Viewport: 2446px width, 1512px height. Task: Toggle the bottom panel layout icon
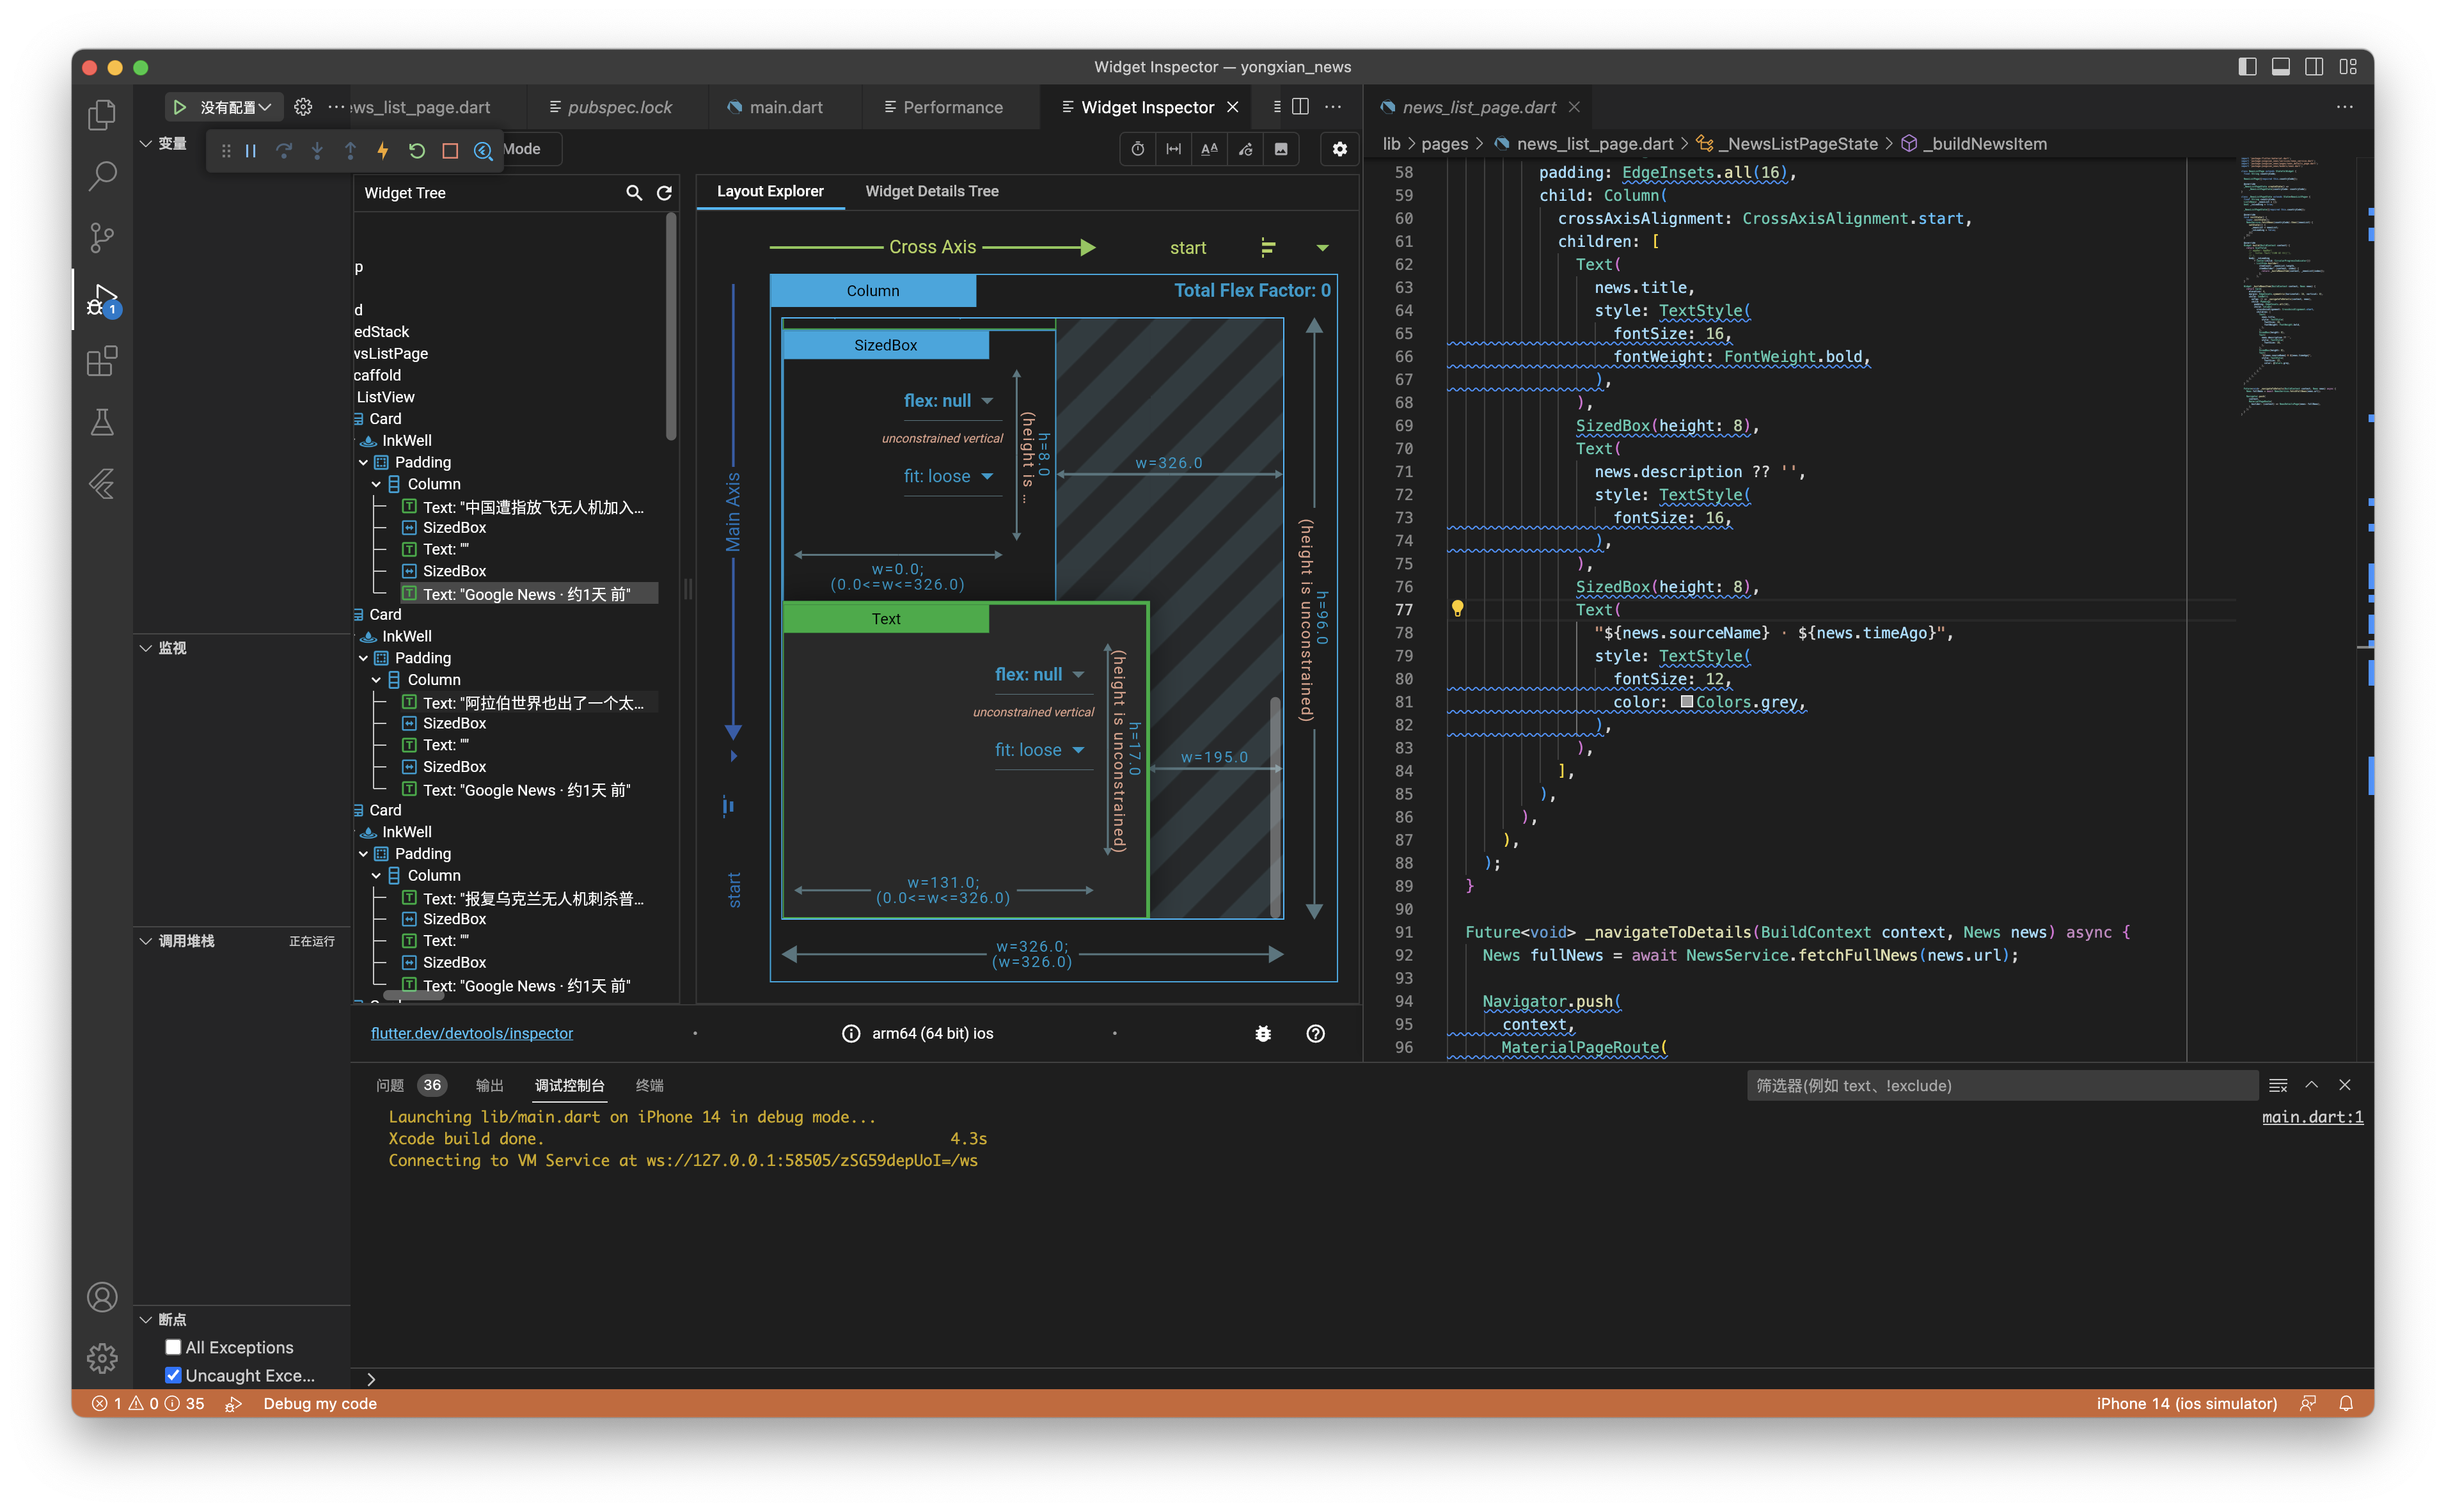tap(2281, 67)
